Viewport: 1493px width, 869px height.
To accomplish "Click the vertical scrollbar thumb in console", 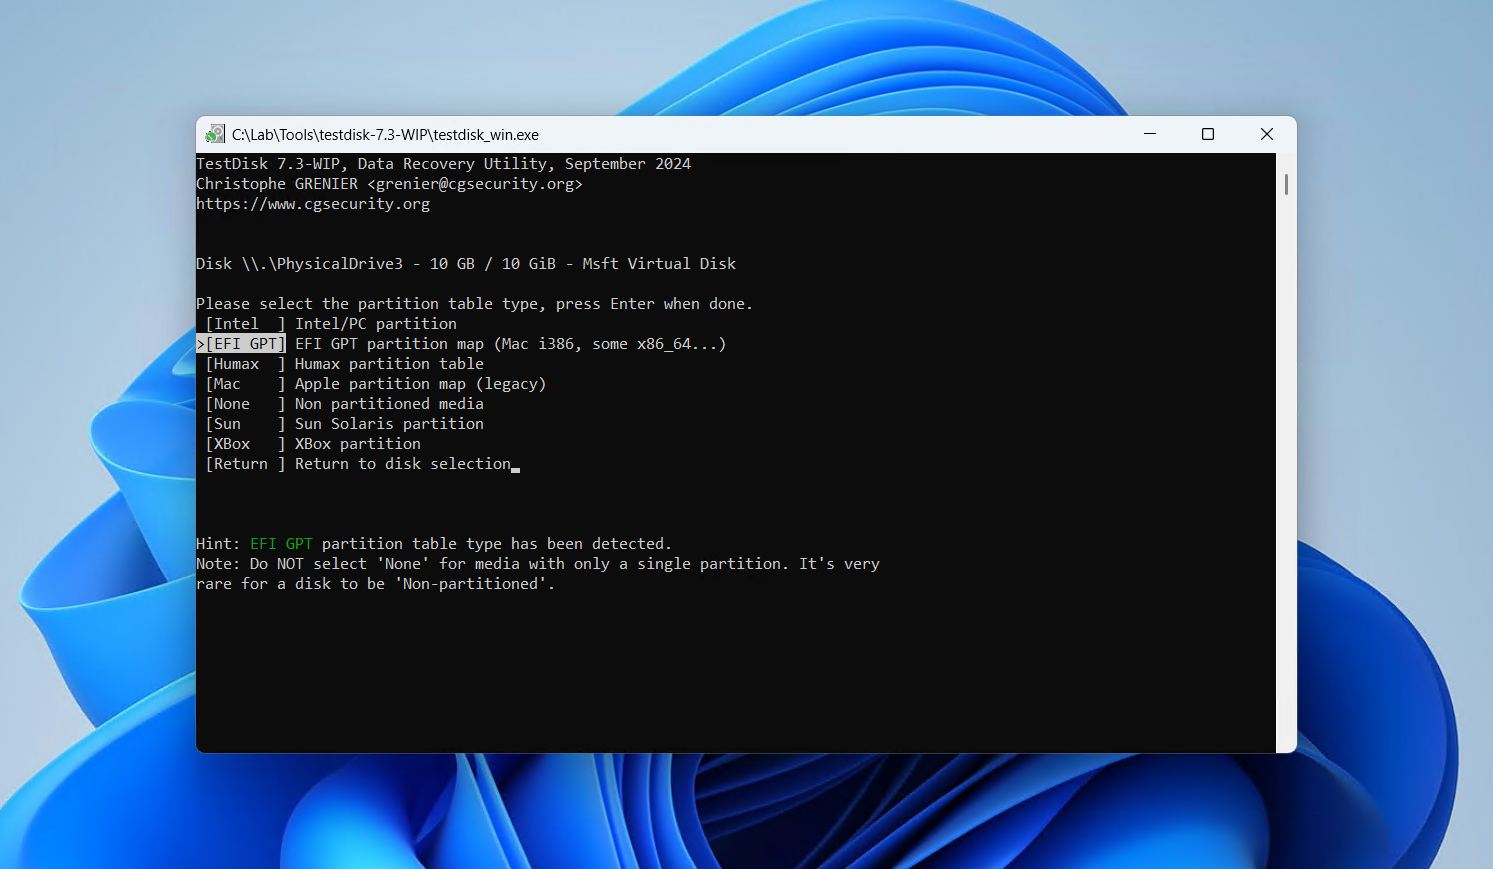I will 1286,185.
